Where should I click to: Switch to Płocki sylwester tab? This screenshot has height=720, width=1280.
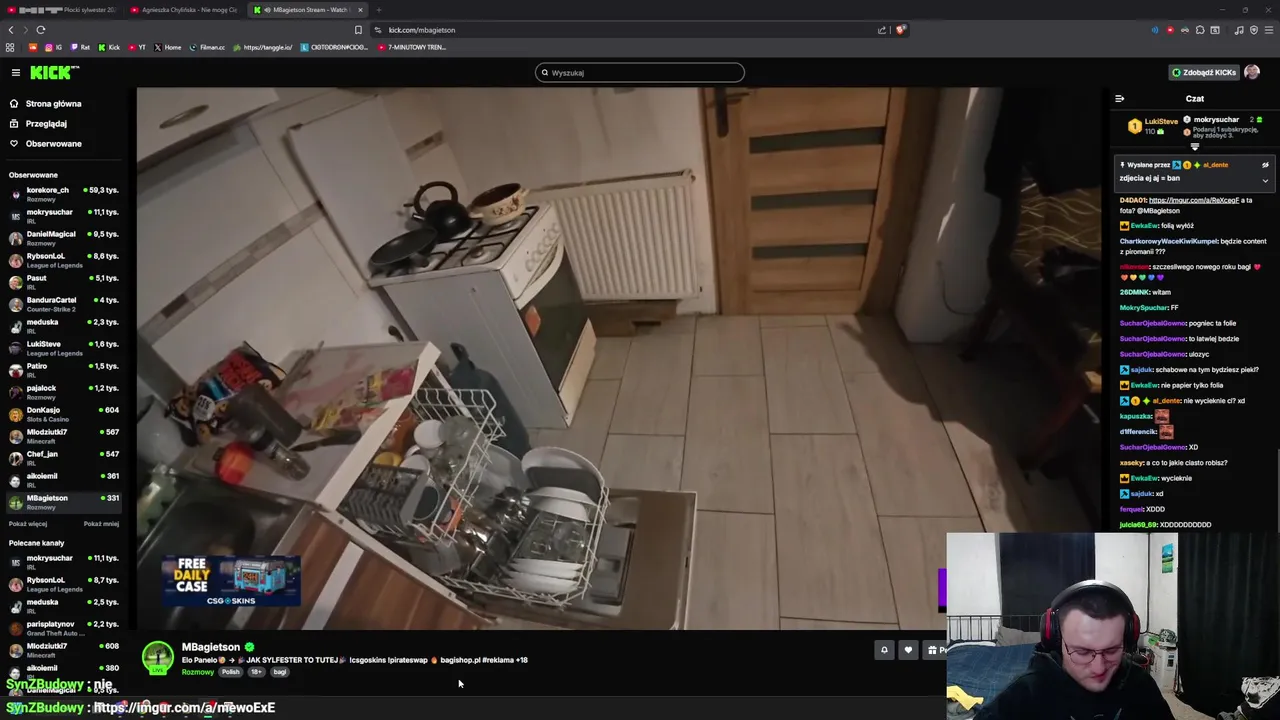pyautogui.click(x=62, y=10)
